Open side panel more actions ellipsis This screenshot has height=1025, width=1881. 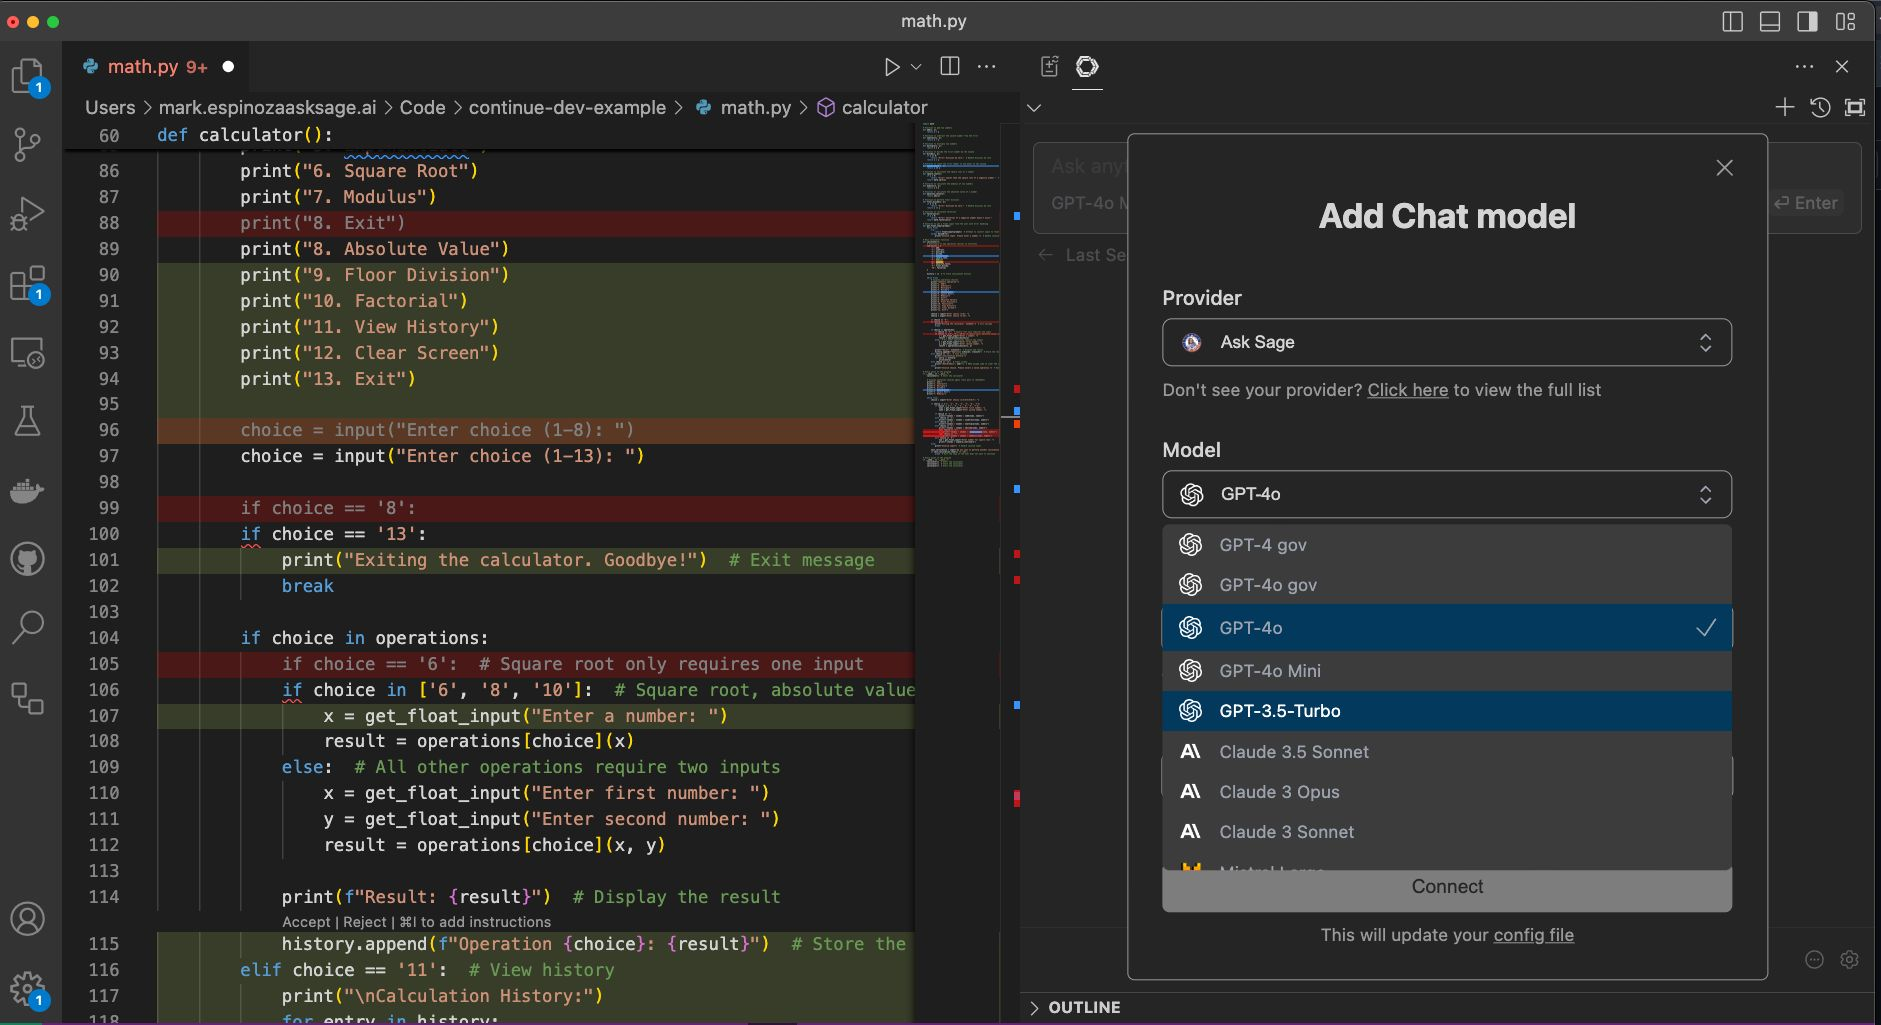click(x=1804, y=67)
